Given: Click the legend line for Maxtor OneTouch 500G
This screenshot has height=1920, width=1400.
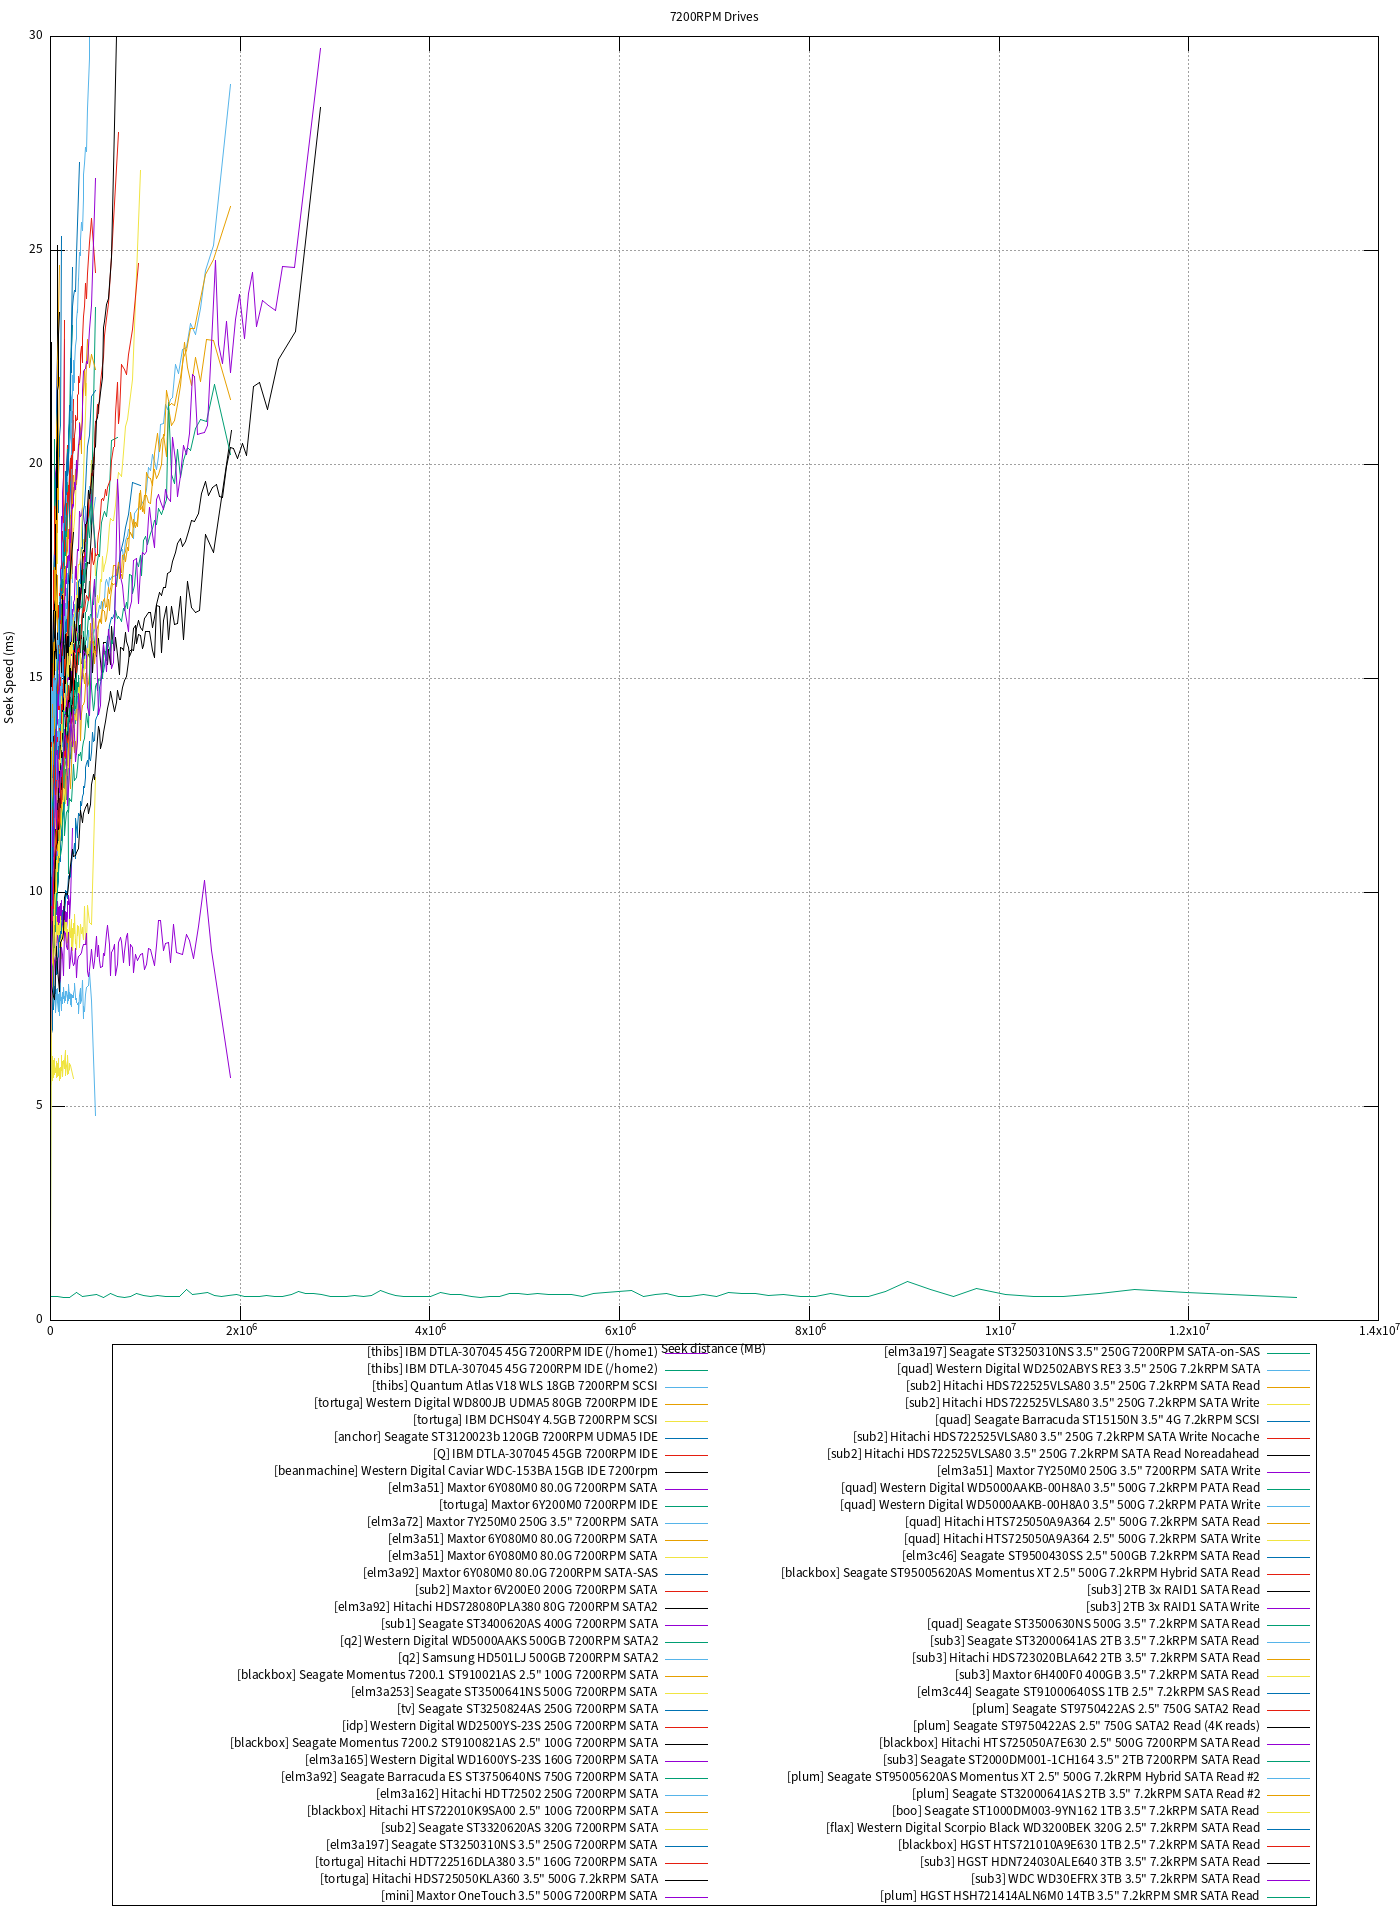Looking at the screenshot, I should tap(686, 1896).
